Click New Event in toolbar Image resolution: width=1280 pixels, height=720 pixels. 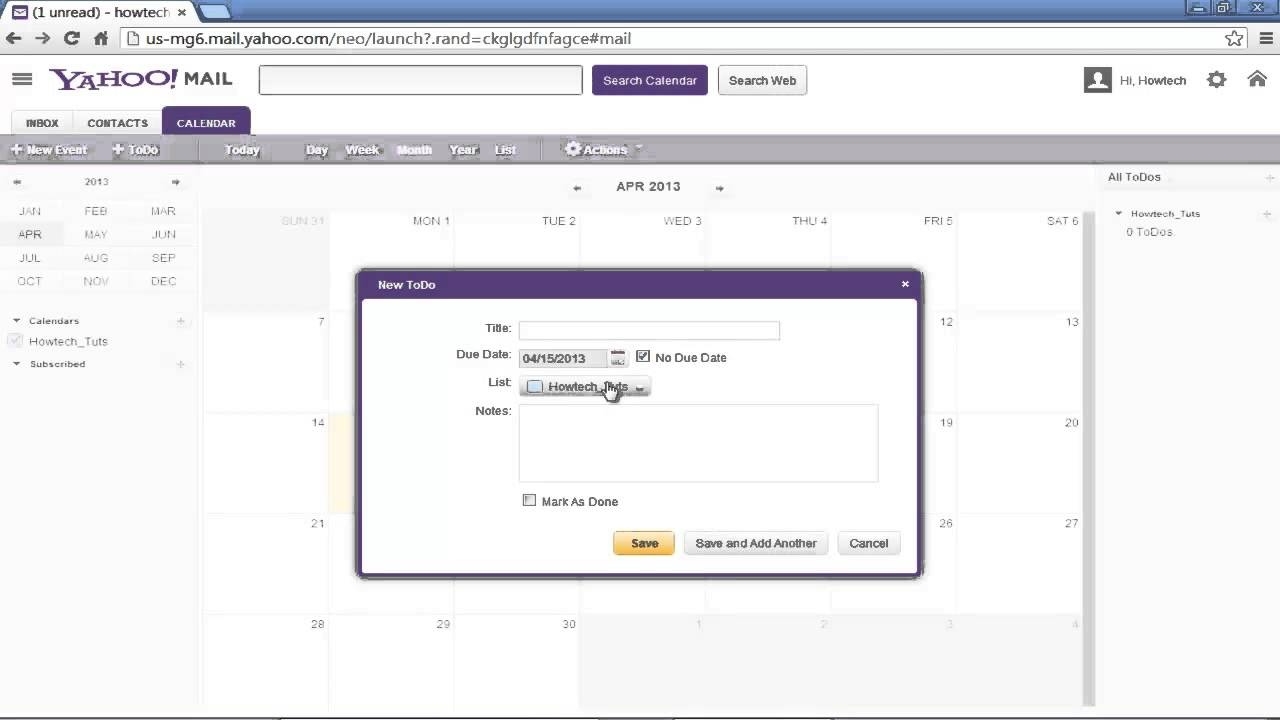click(49, 150)
